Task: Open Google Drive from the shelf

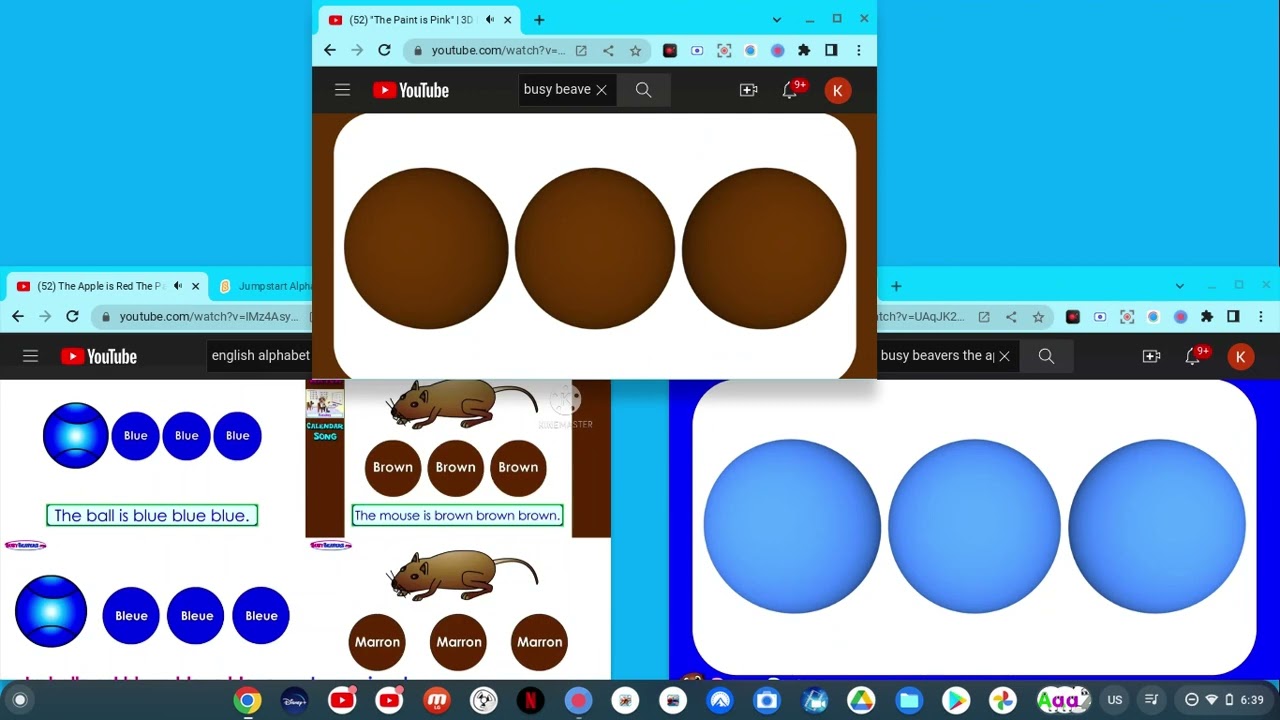Action: pyautogui.click(x=861, y=701)
